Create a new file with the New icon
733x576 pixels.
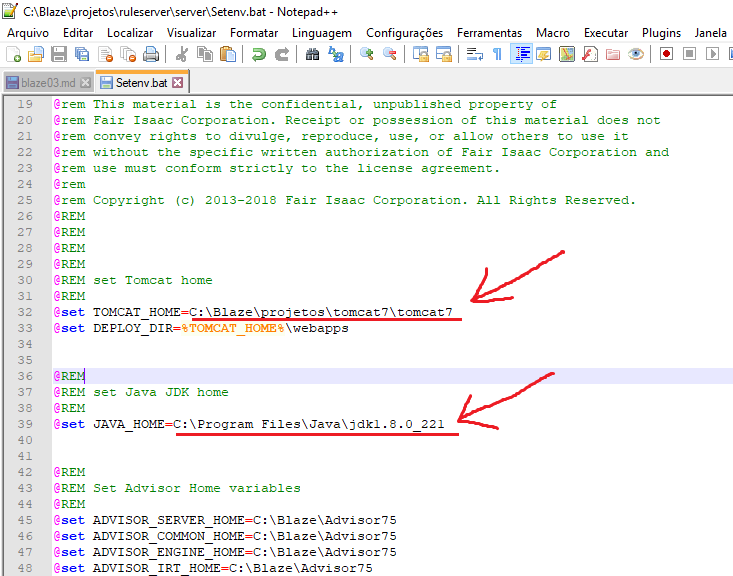14,54
